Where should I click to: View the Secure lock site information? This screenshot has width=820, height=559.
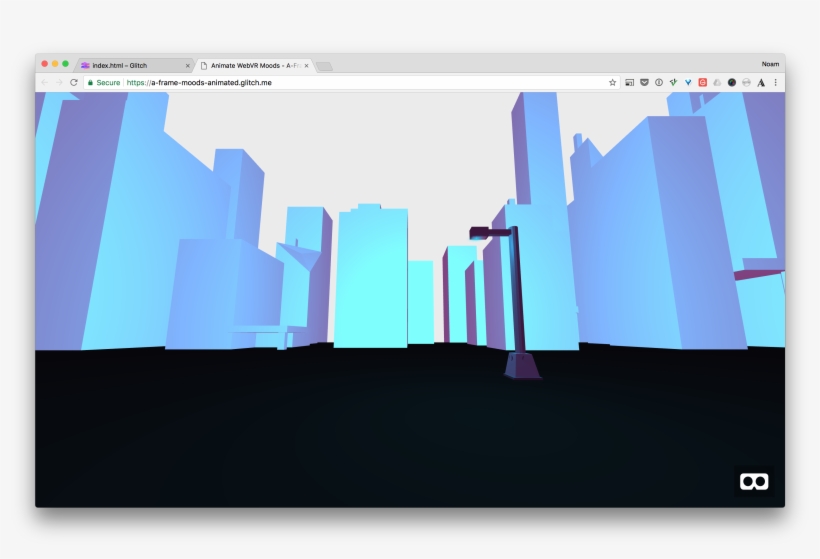pyautogui.click(x=104, y=83)
